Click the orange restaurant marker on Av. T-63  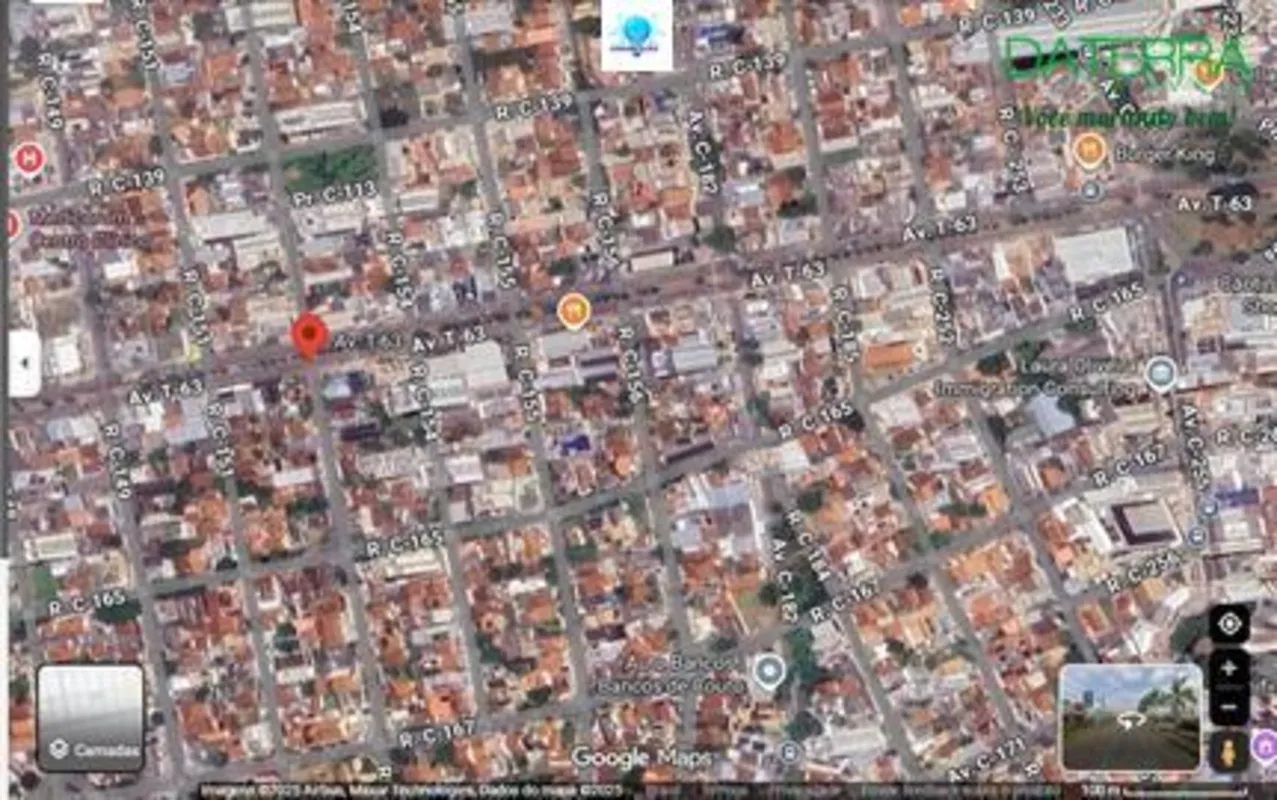click(573, 311)
